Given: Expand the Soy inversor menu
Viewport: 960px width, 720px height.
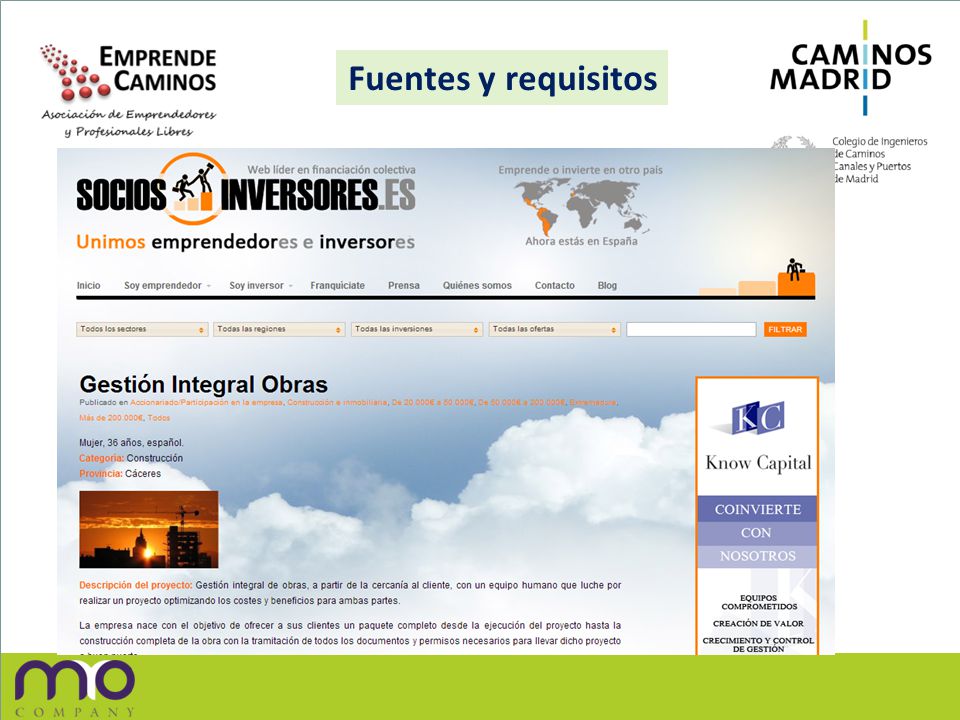Looking at the screenshot, I should click(261, 285).
